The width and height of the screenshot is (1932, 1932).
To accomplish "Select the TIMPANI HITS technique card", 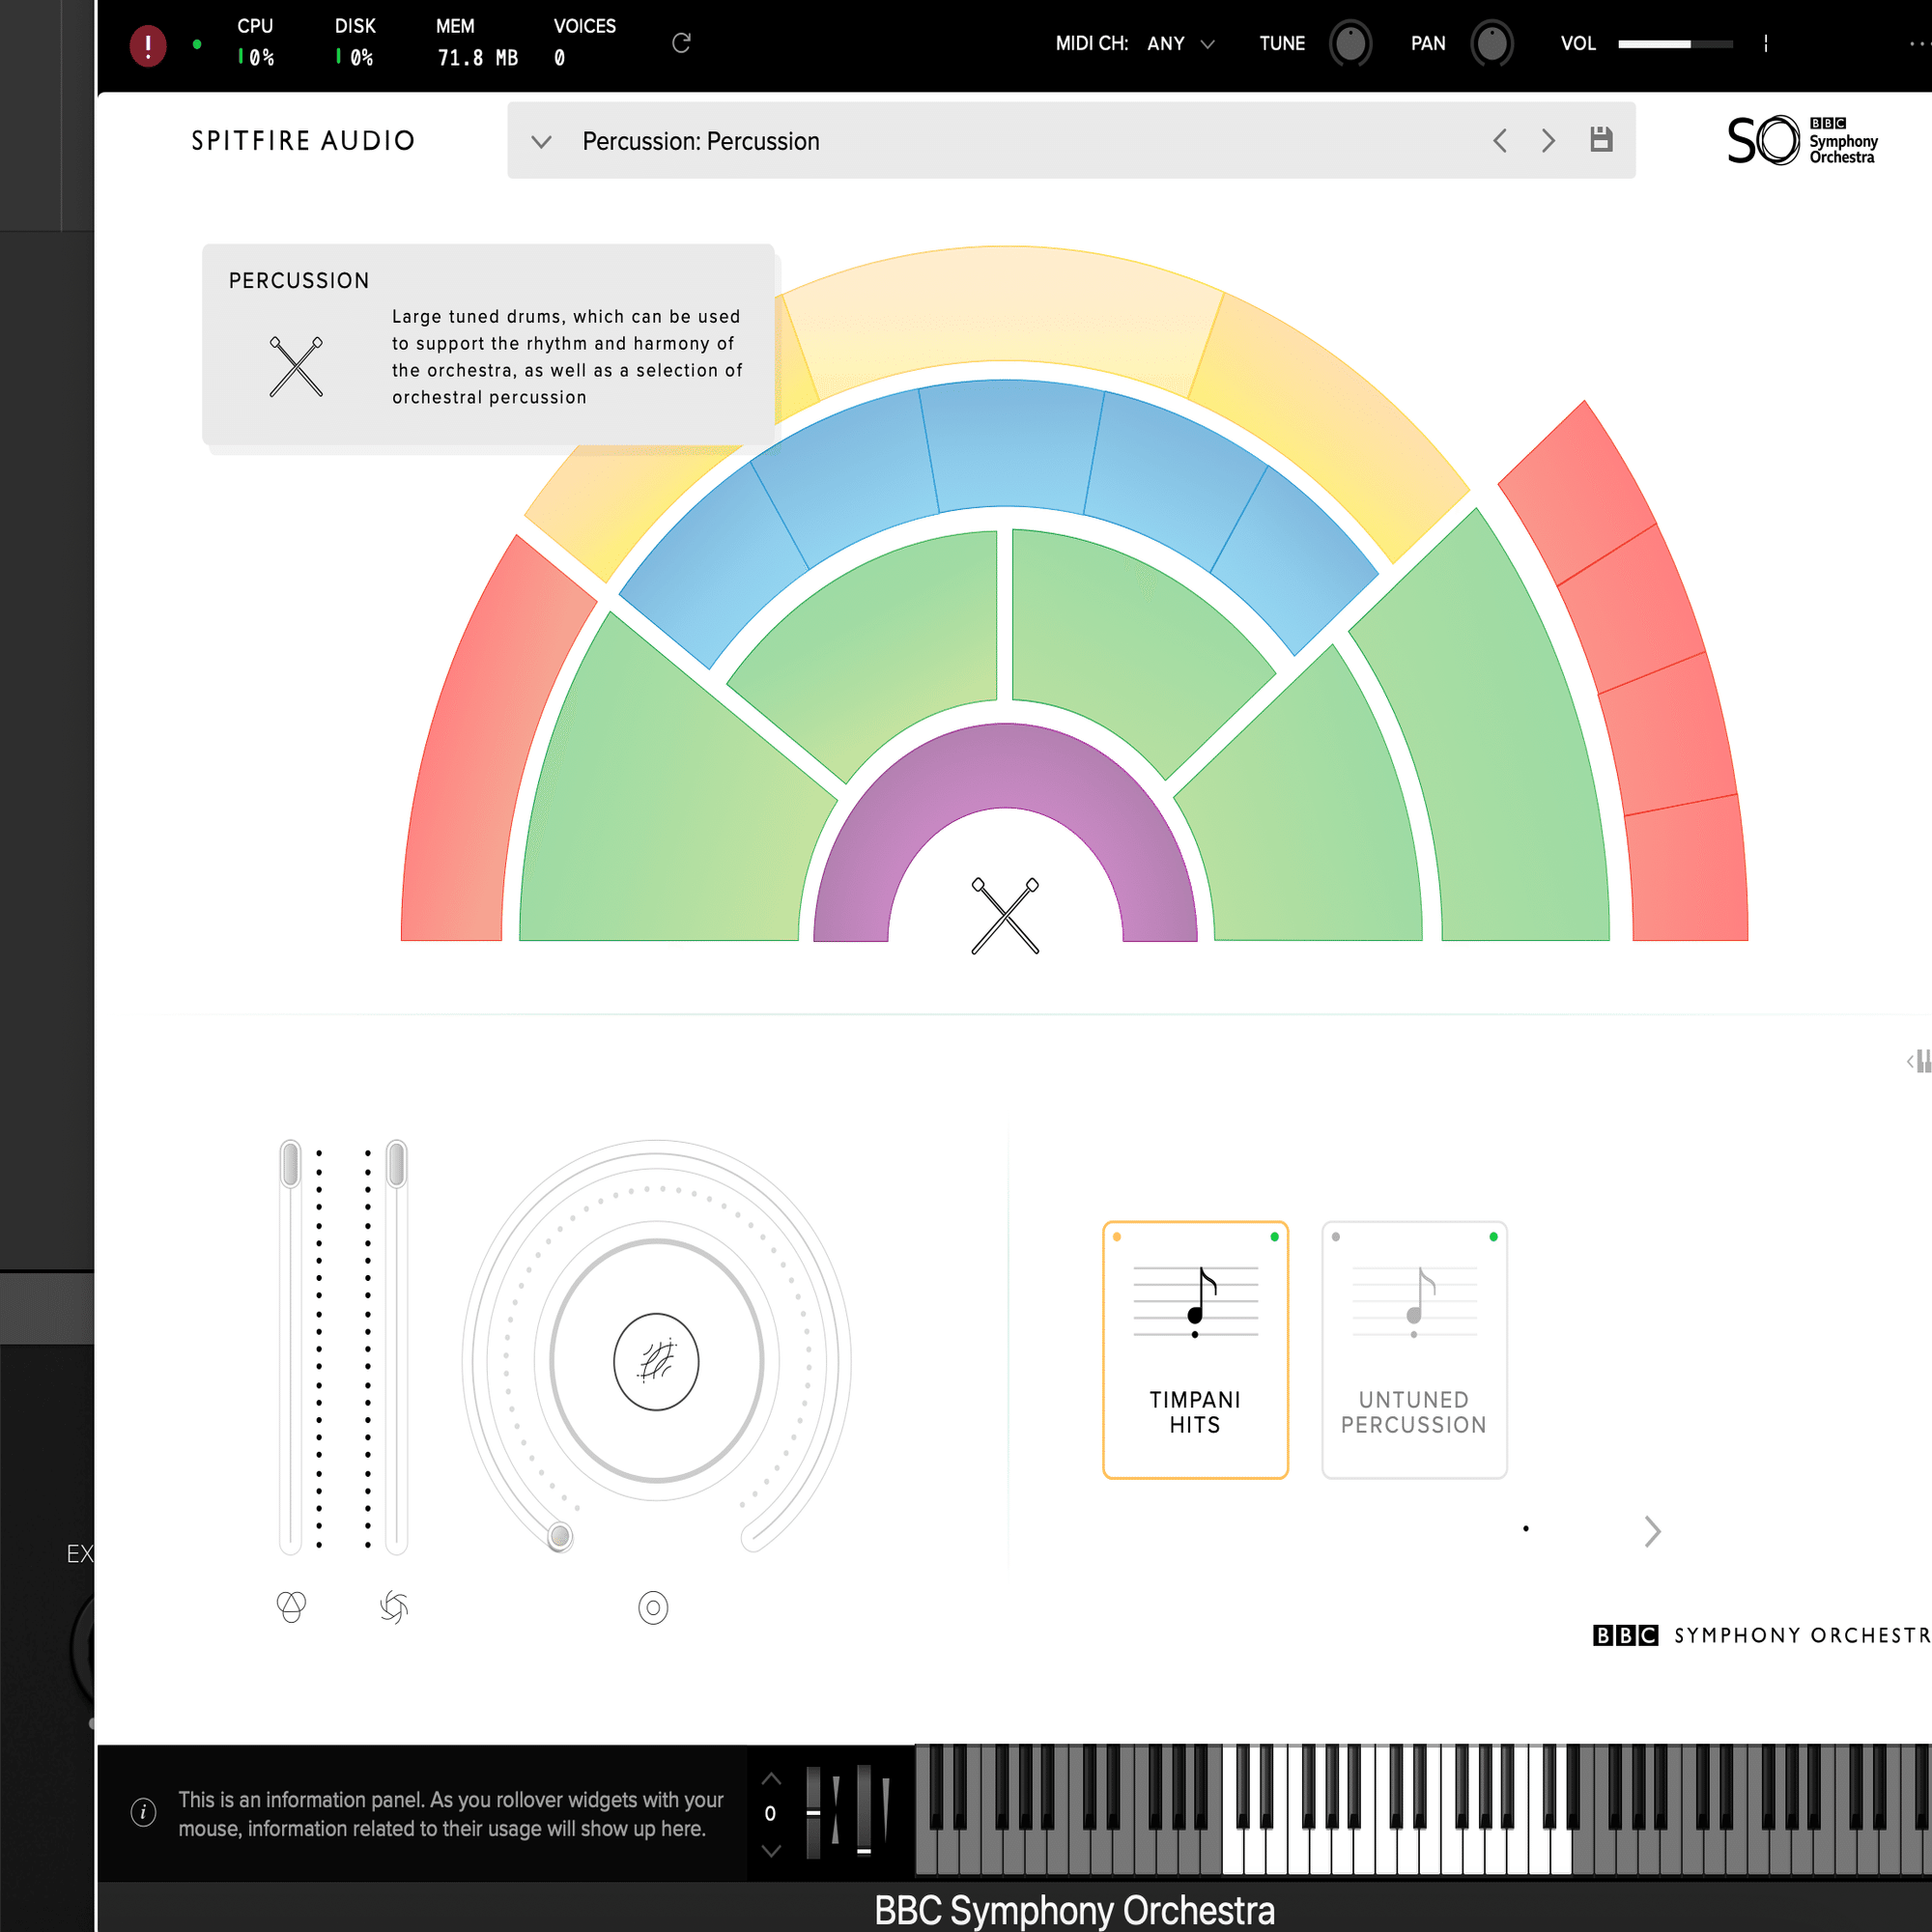I will tap(1195, 1350).
